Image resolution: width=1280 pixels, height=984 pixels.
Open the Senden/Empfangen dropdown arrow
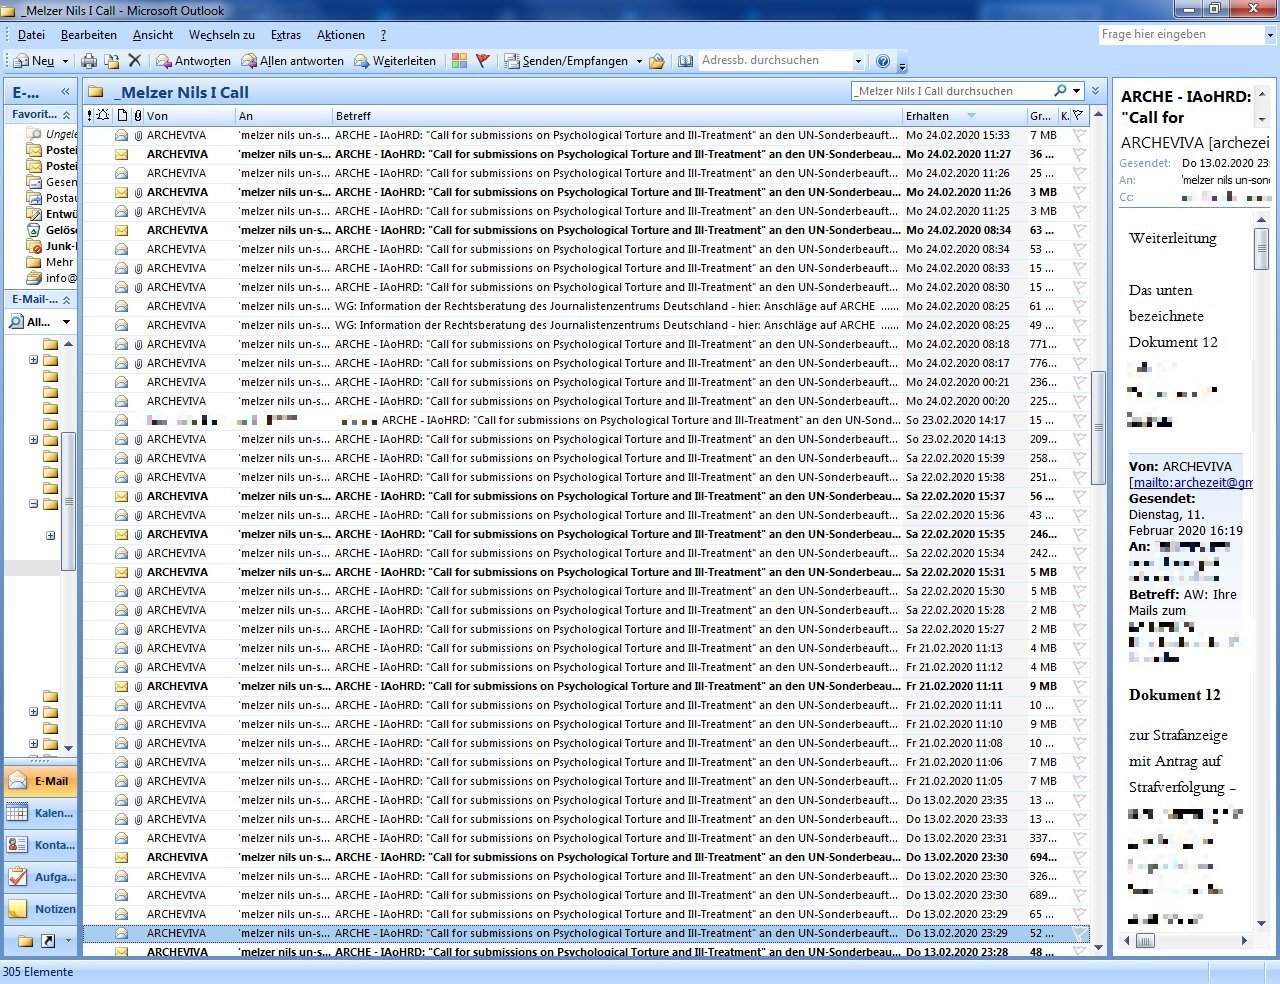(639, 61)
